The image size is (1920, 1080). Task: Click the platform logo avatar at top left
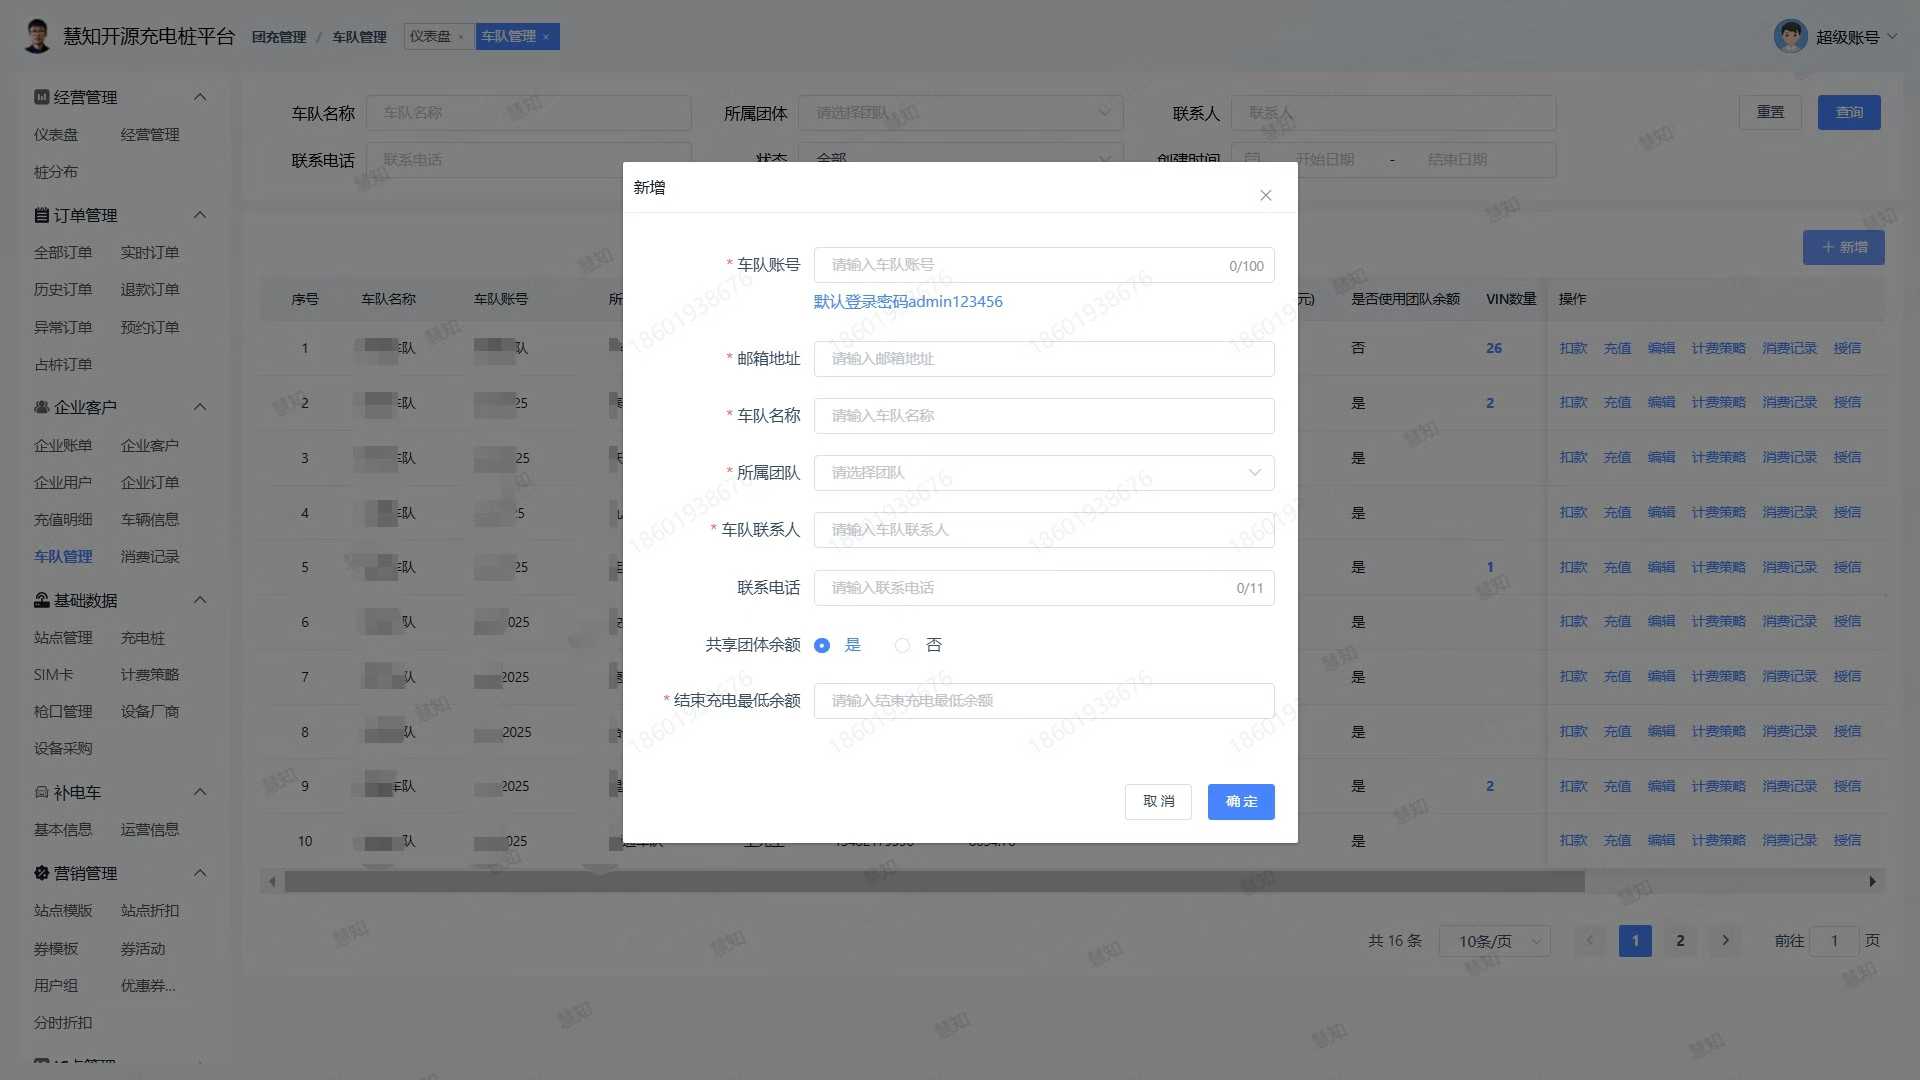click(37, 36)
